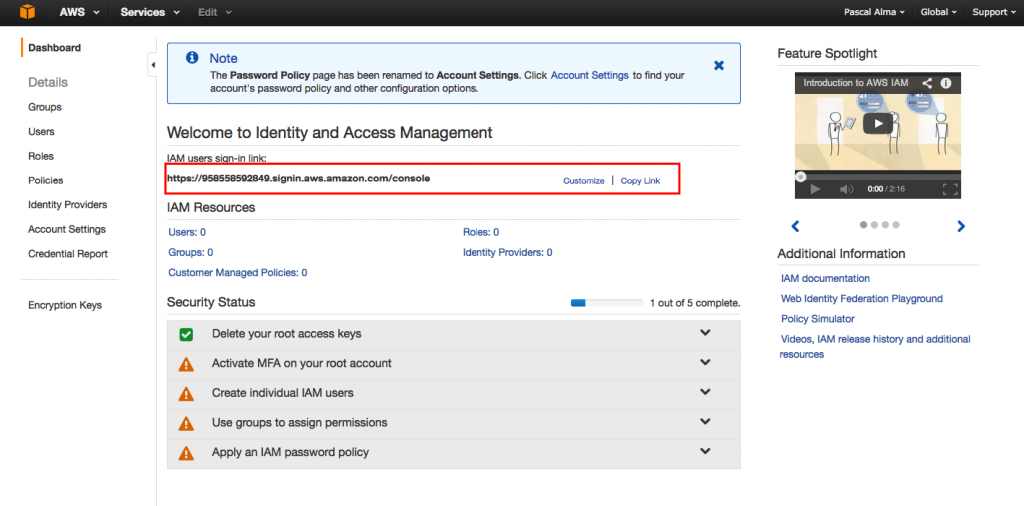Viewport: 1024px width, 506px height.
Task: Open Policies in the sidebar
Action: pos(46,180)
